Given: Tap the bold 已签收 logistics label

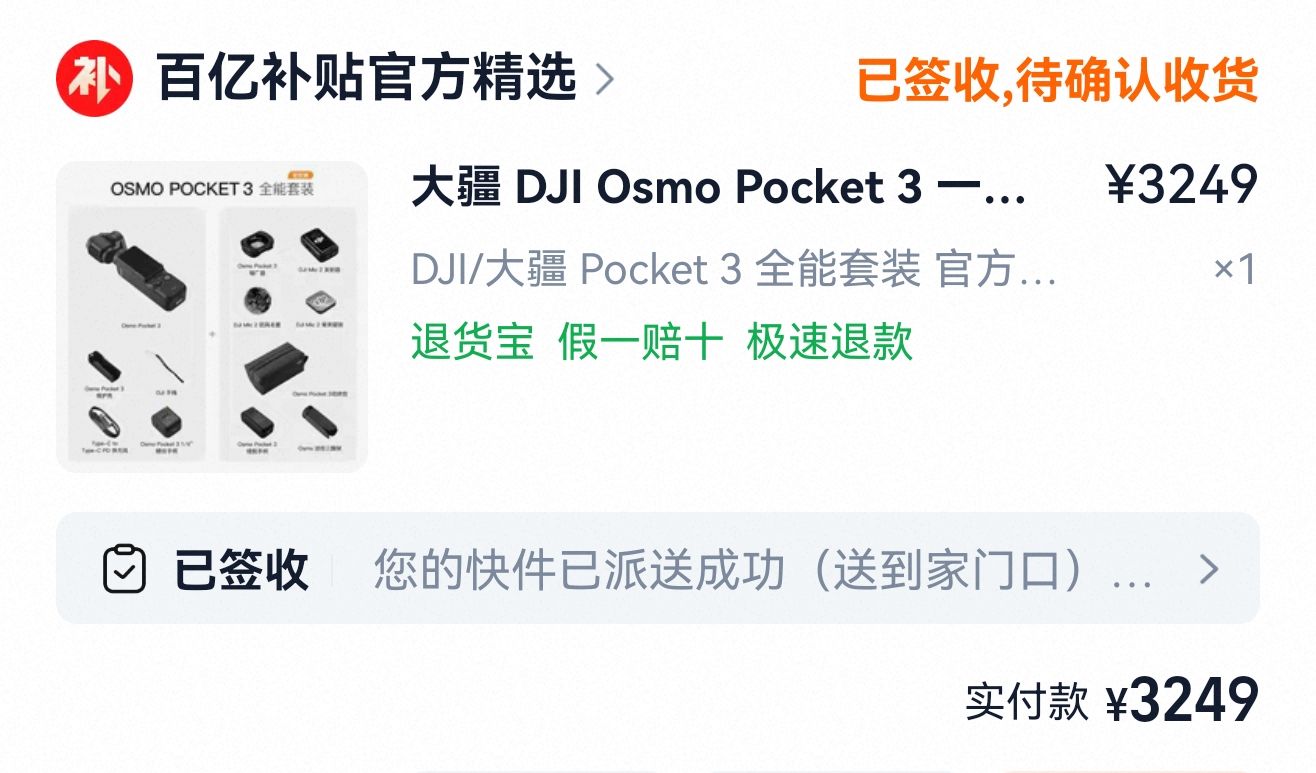Looking at the screenshot, I should tap(241, 569).
